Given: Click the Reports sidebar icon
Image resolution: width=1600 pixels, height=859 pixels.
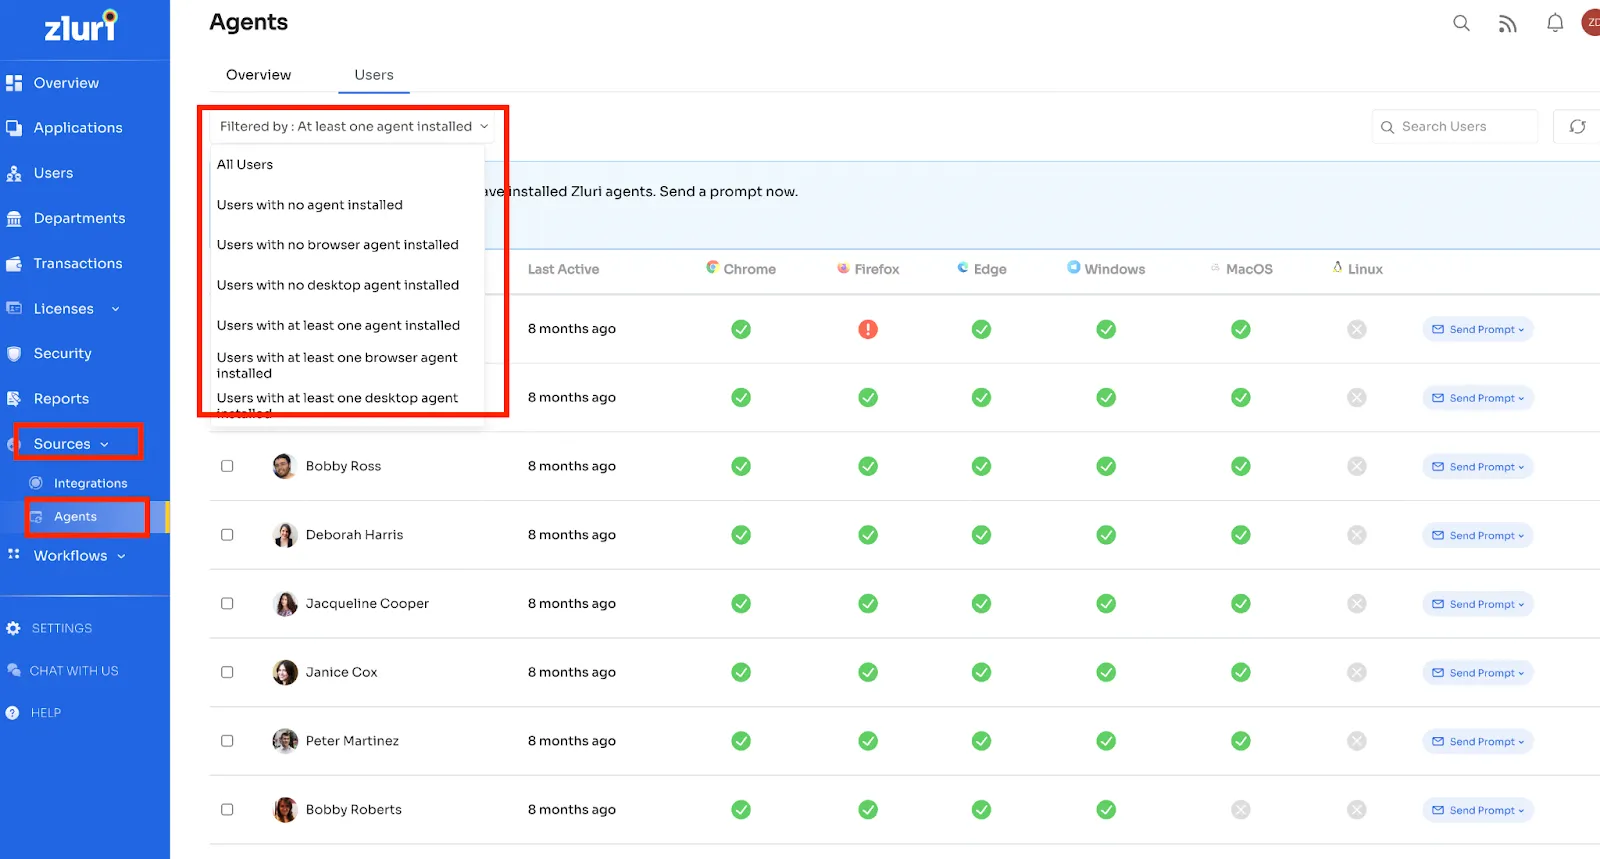Looking at the screenshot, I should tap(14, 399).
